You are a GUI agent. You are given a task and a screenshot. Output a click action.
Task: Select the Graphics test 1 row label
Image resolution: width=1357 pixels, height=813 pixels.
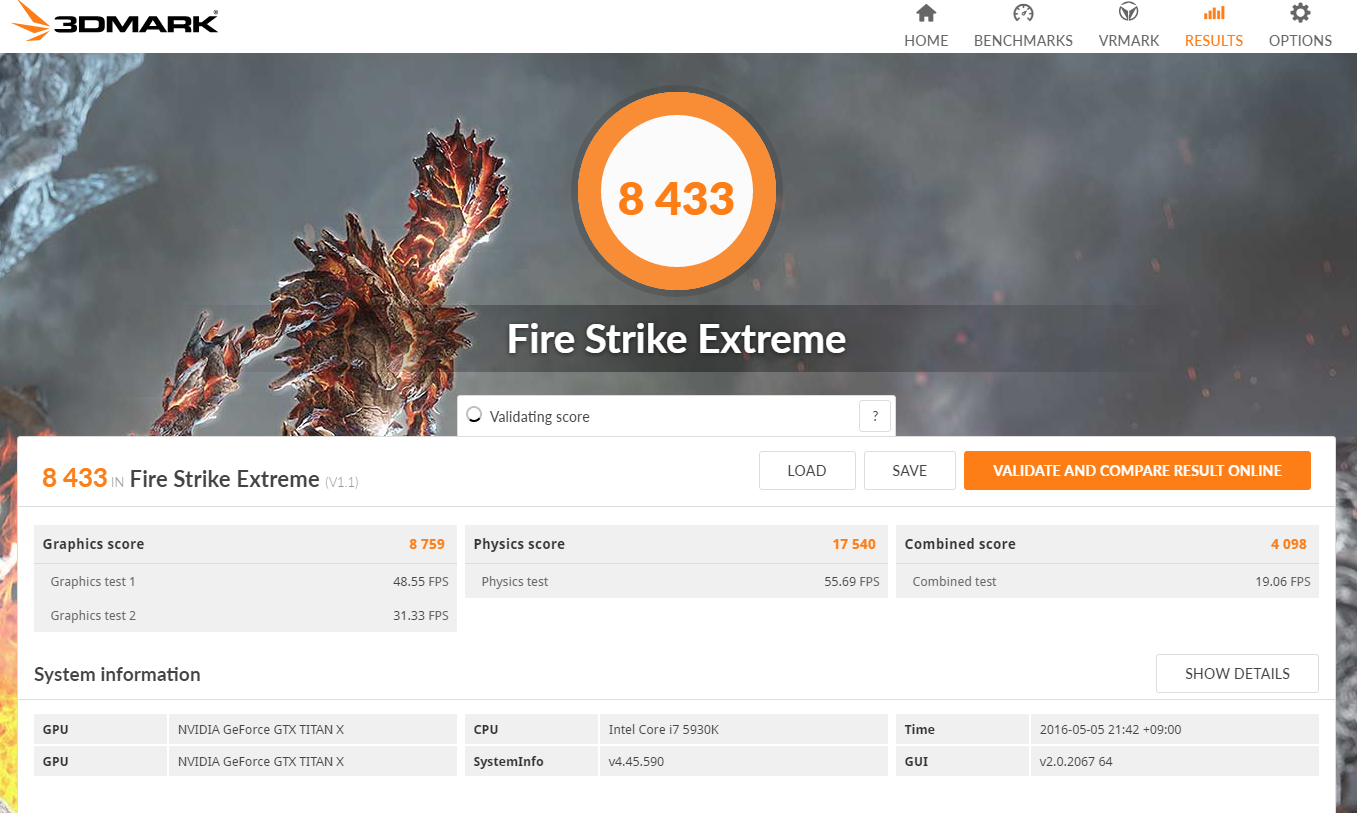coord(93,582)
